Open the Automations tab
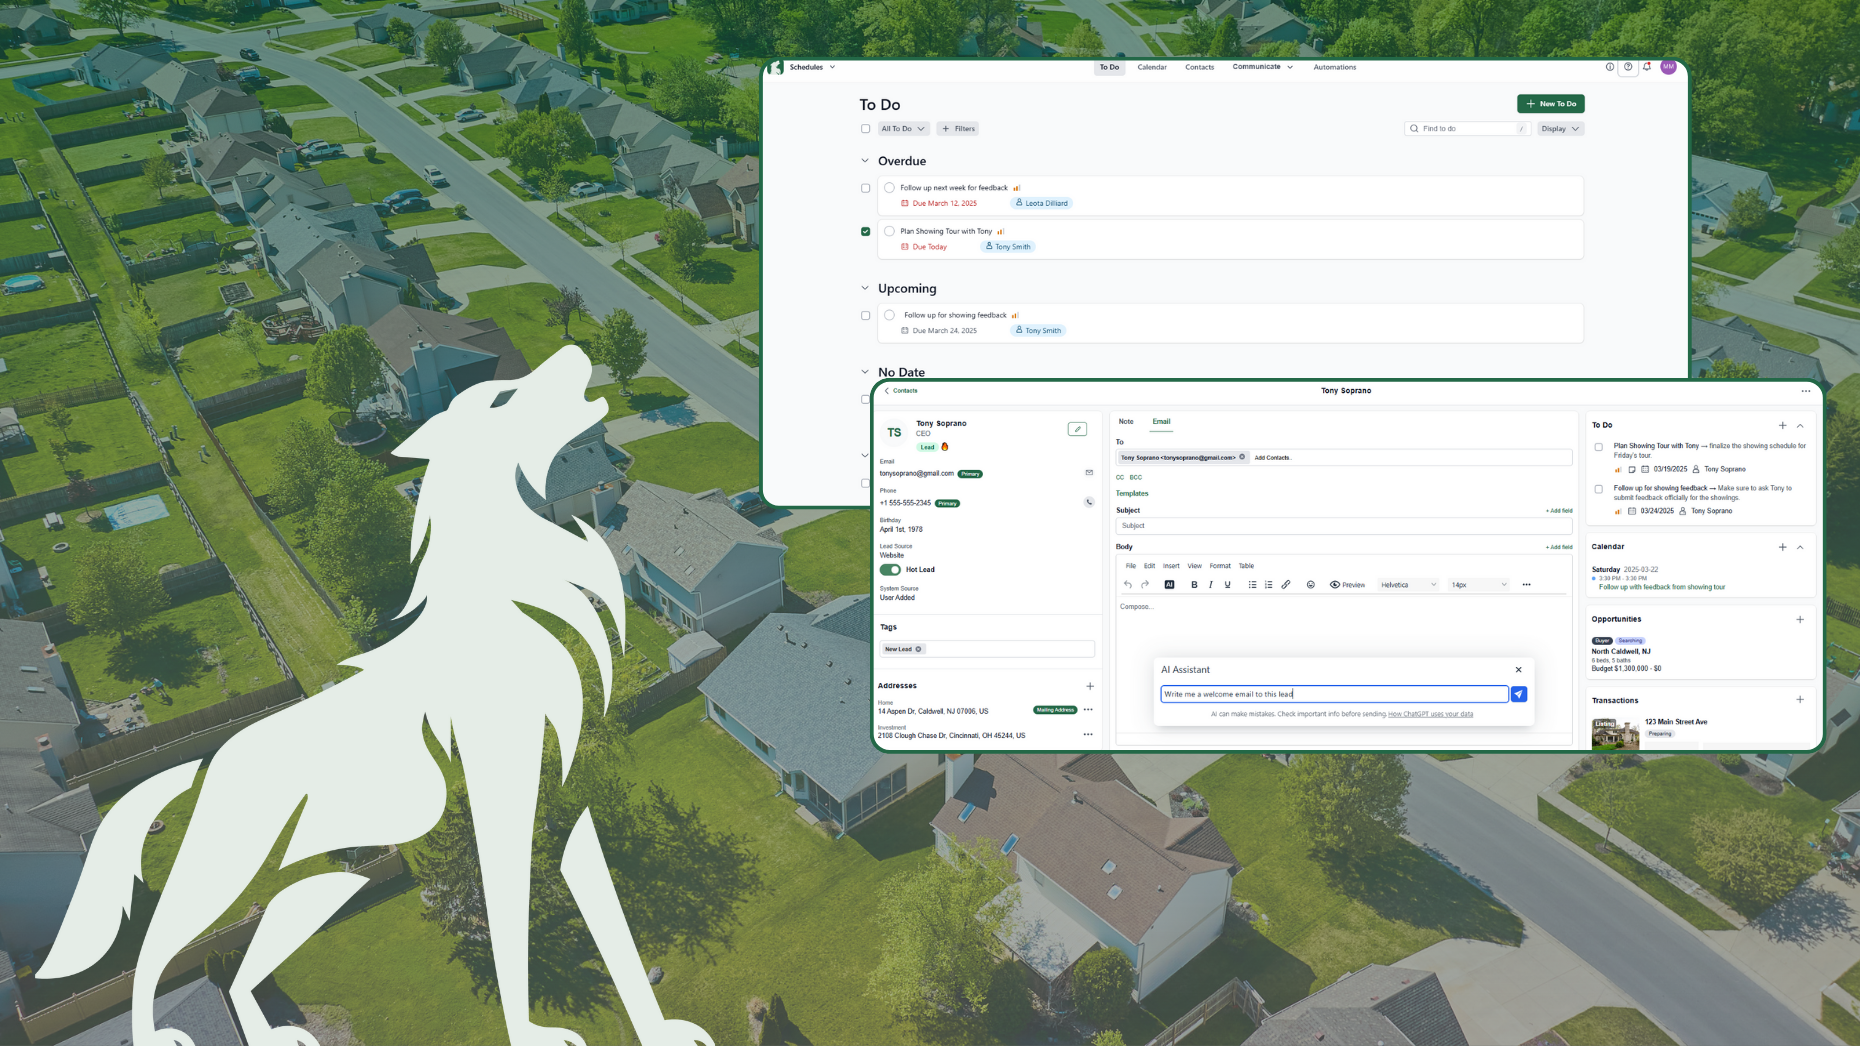Viewport: 1860px width, 1046px height. [x=1335, y=67]
